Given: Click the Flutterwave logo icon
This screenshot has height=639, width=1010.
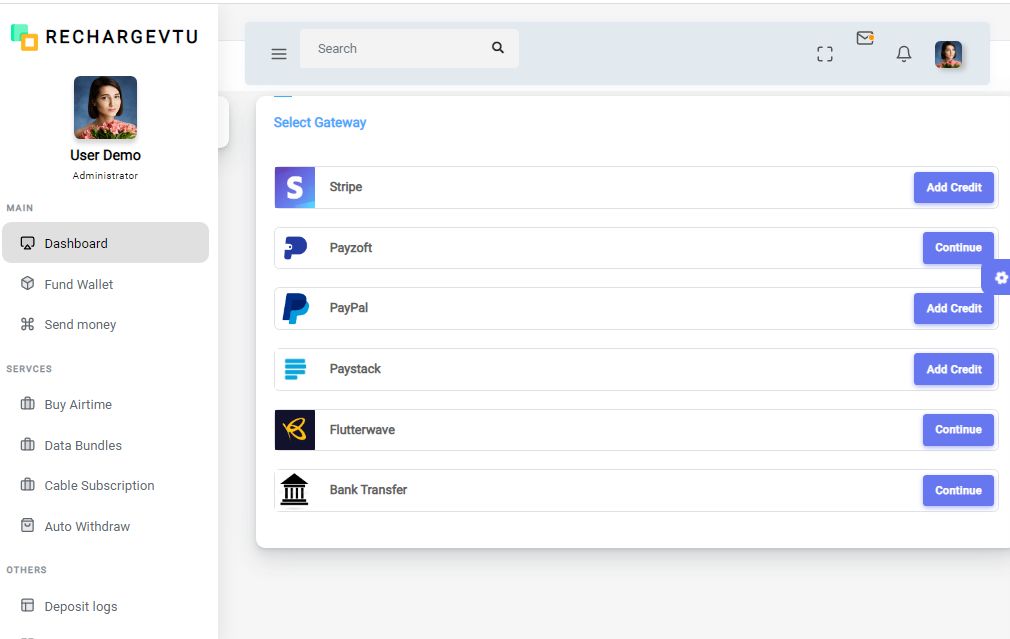Looking at the screenshot, I should 295,430.
